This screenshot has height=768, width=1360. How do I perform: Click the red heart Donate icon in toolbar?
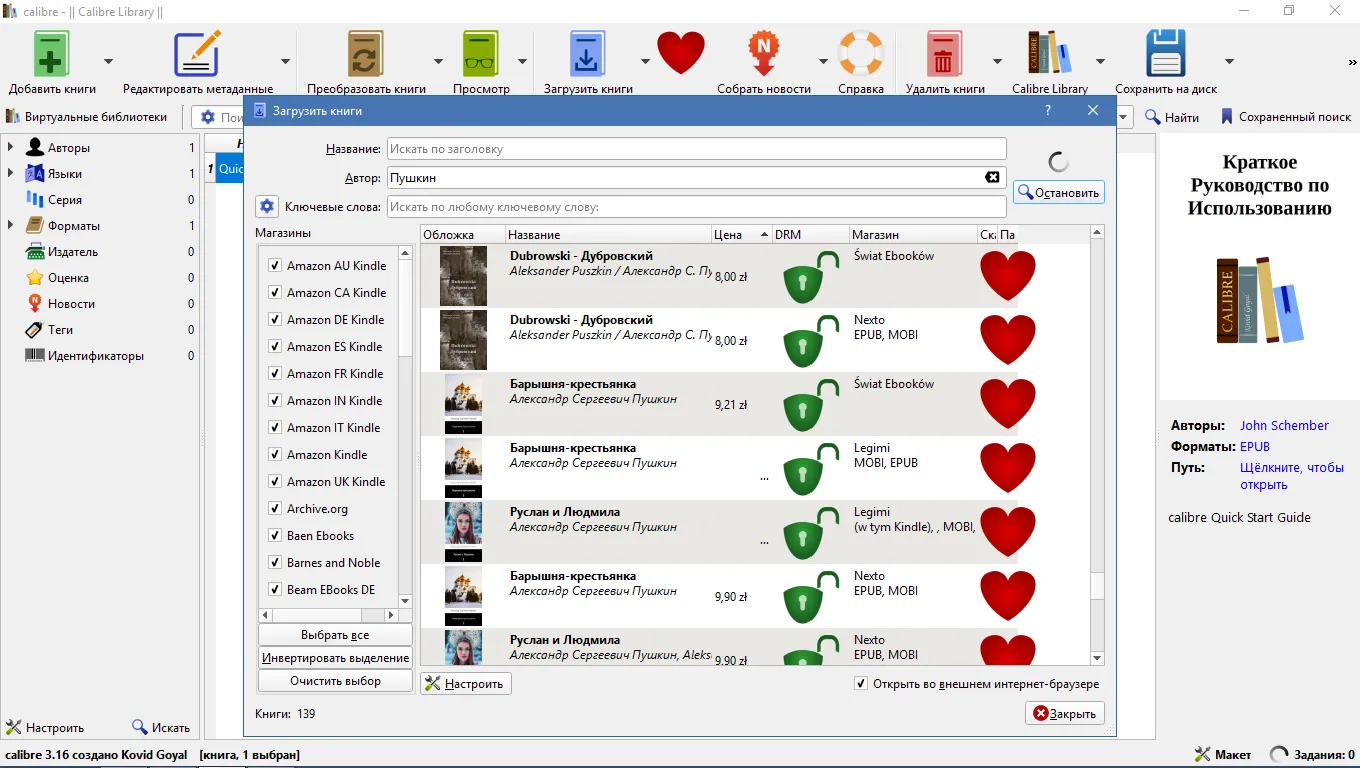(681, 53)
